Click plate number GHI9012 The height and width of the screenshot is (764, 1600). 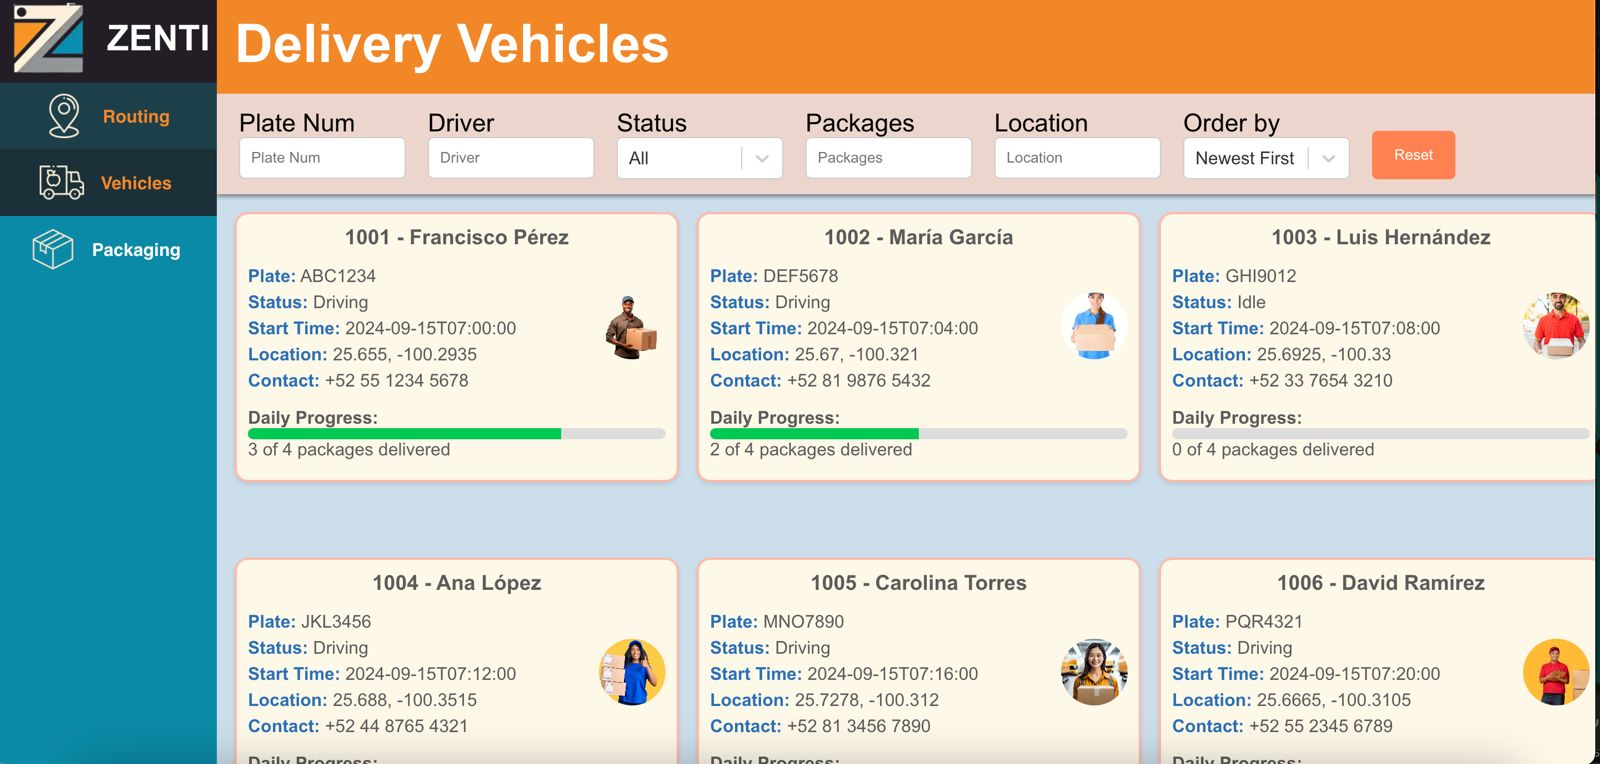tap(1261, 276)
